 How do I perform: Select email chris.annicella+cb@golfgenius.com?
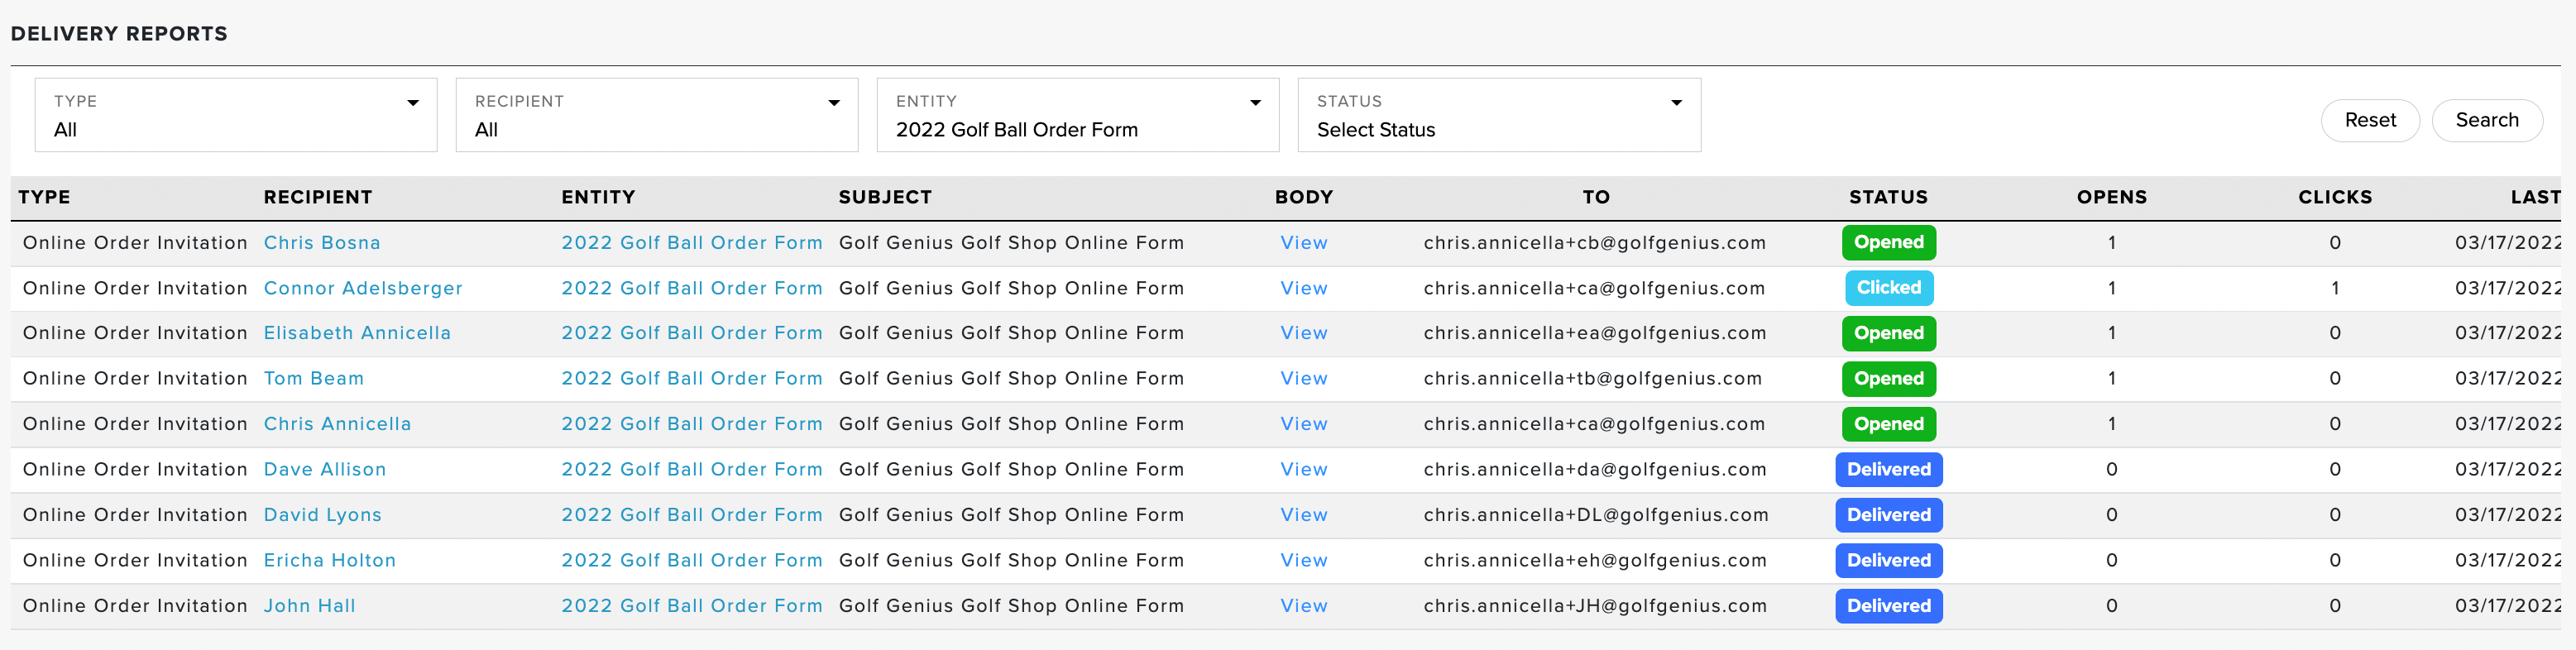point(1595,243)
